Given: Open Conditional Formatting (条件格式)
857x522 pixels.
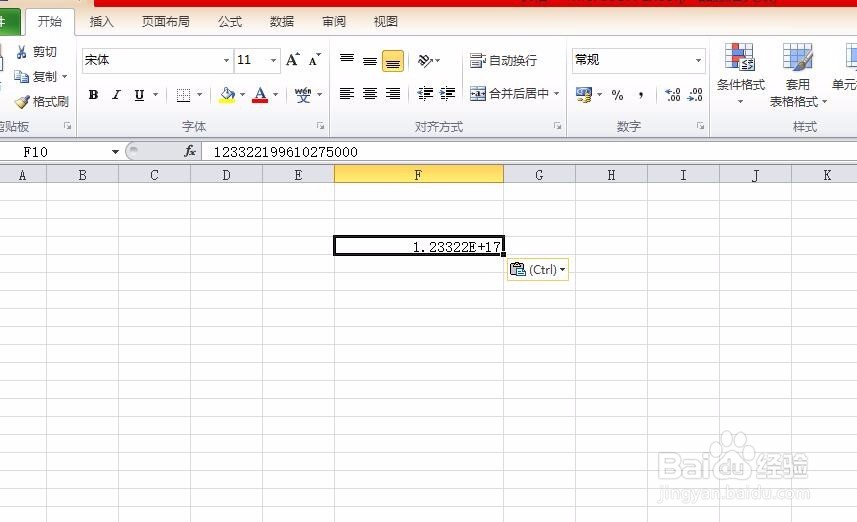Looking at the screenshot, I should tap(740, 74).
